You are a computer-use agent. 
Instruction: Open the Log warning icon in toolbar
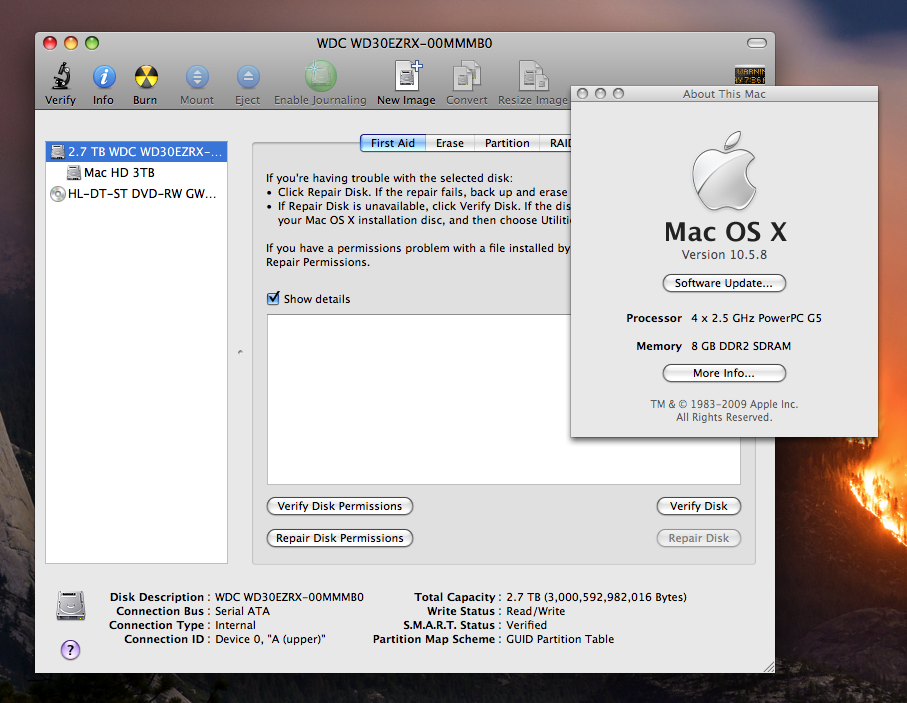point(750,75)
